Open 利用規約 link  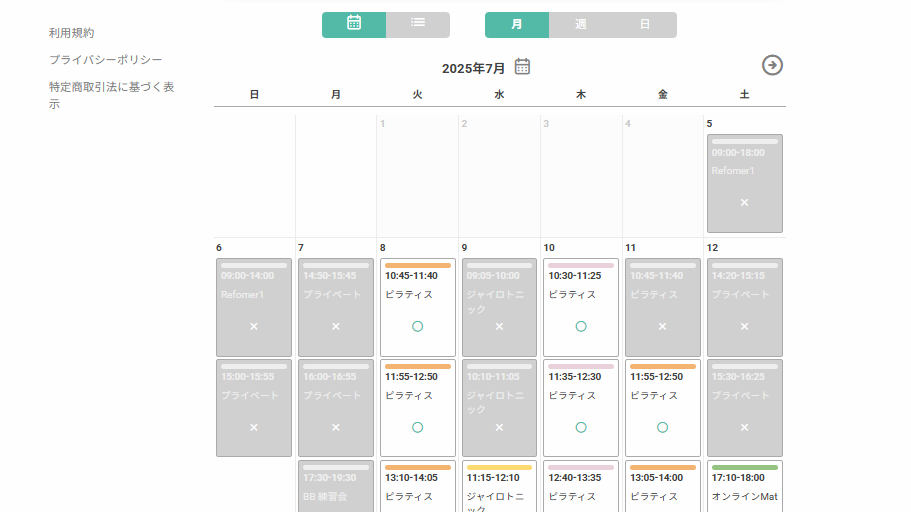(x=71, y=33)
